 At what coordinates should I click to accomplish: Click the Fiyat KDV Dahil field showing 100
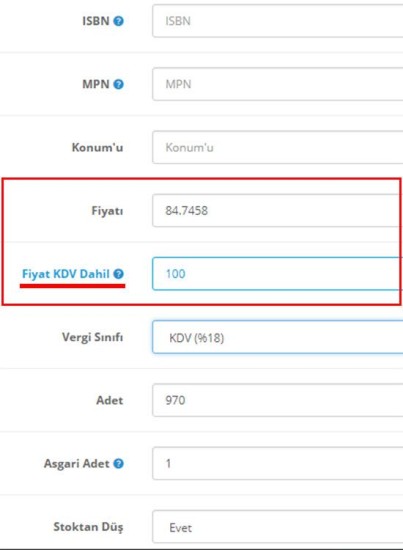(x=277, y=274)
